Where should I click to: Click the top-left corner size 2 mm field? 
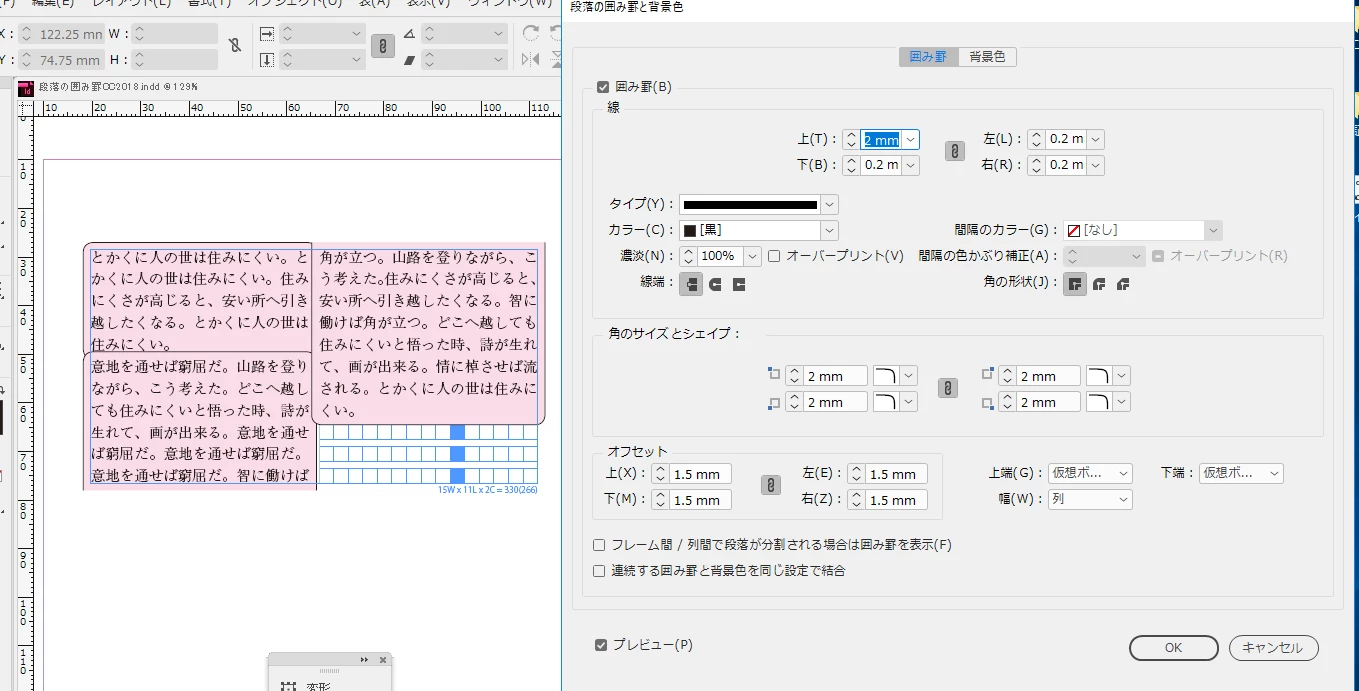pyautogui.click(x=835, y=377)
